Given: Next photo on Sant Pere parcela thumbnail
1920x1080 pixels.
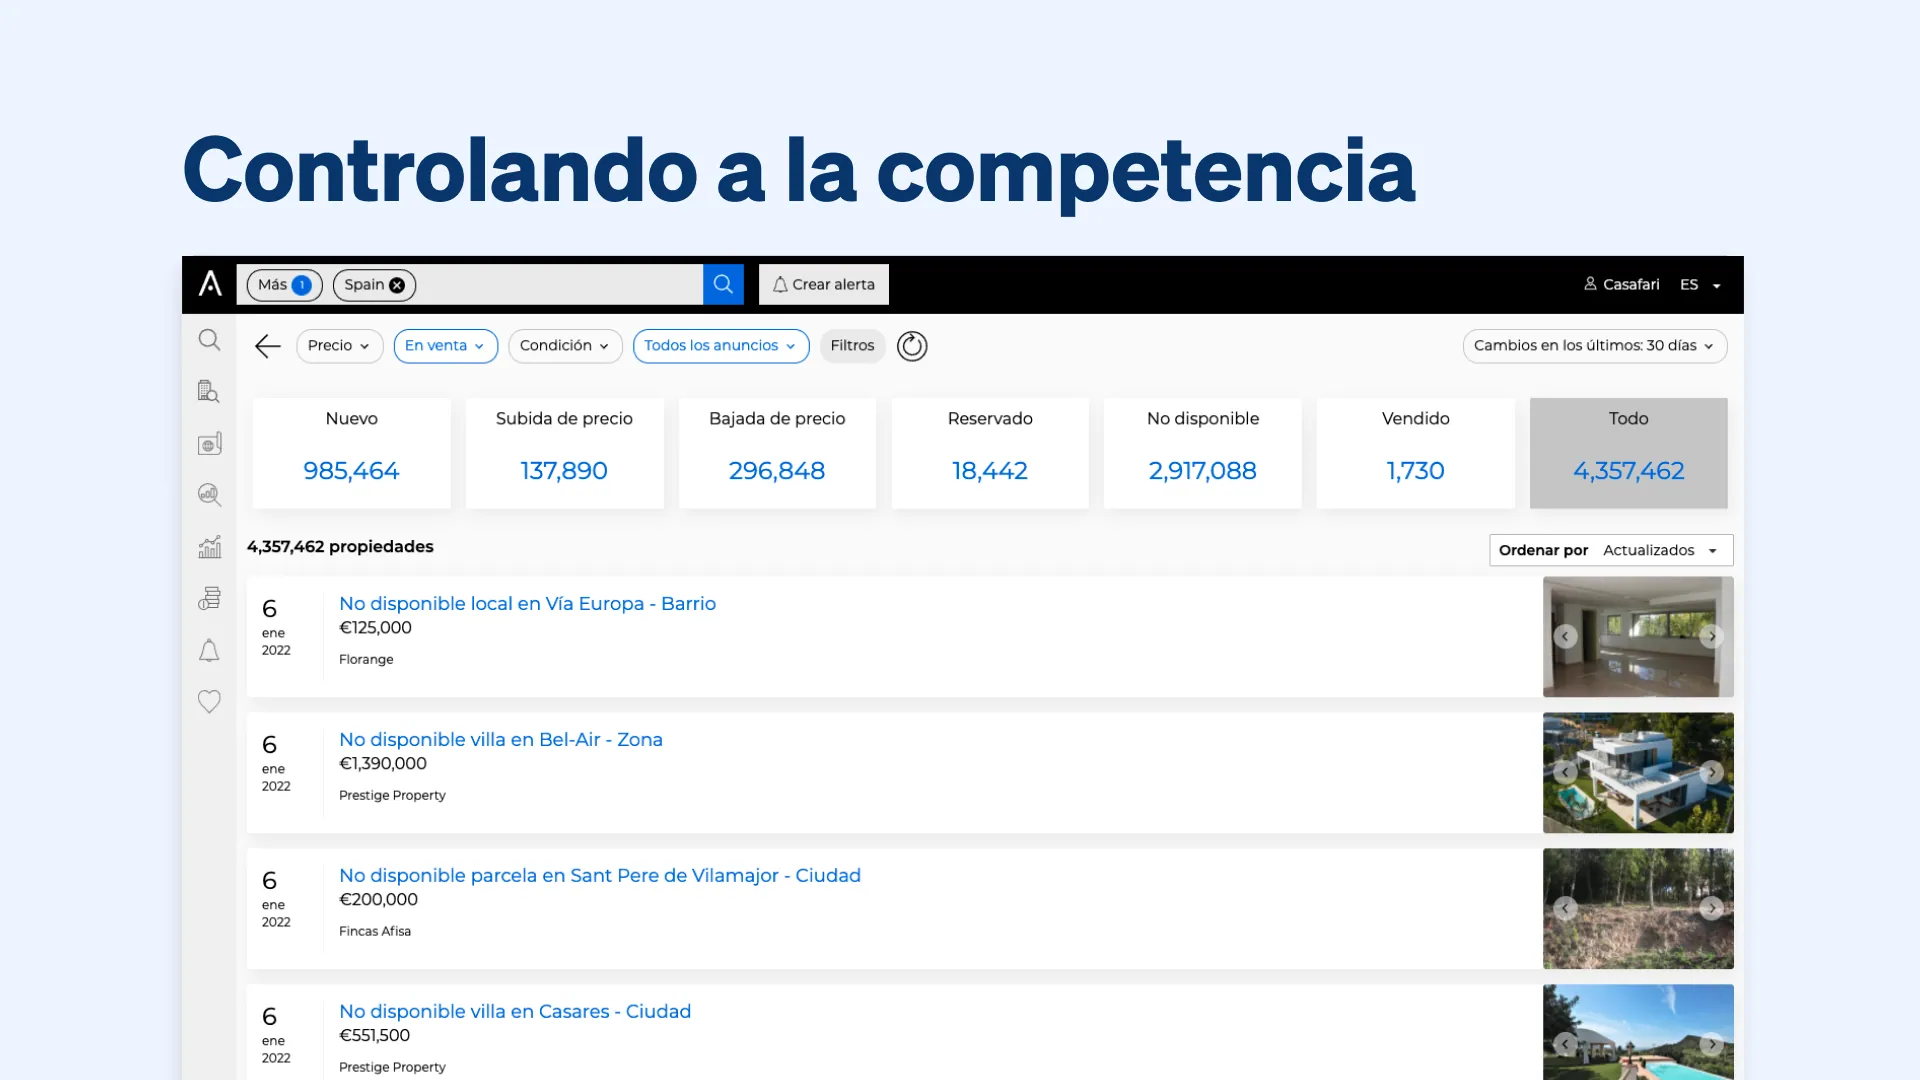Looking at the screenshot, I should 1711,908.
